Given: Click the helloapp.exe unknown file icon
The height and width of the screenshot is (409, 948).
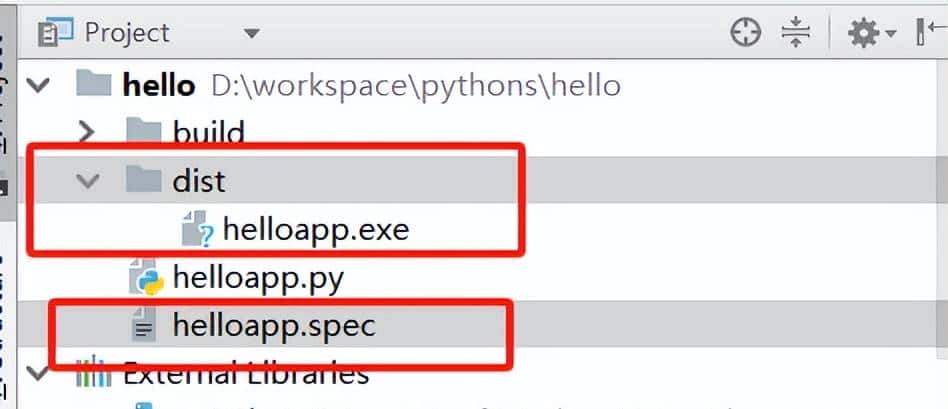Looking at the screenshot, I should coord(198,229).
